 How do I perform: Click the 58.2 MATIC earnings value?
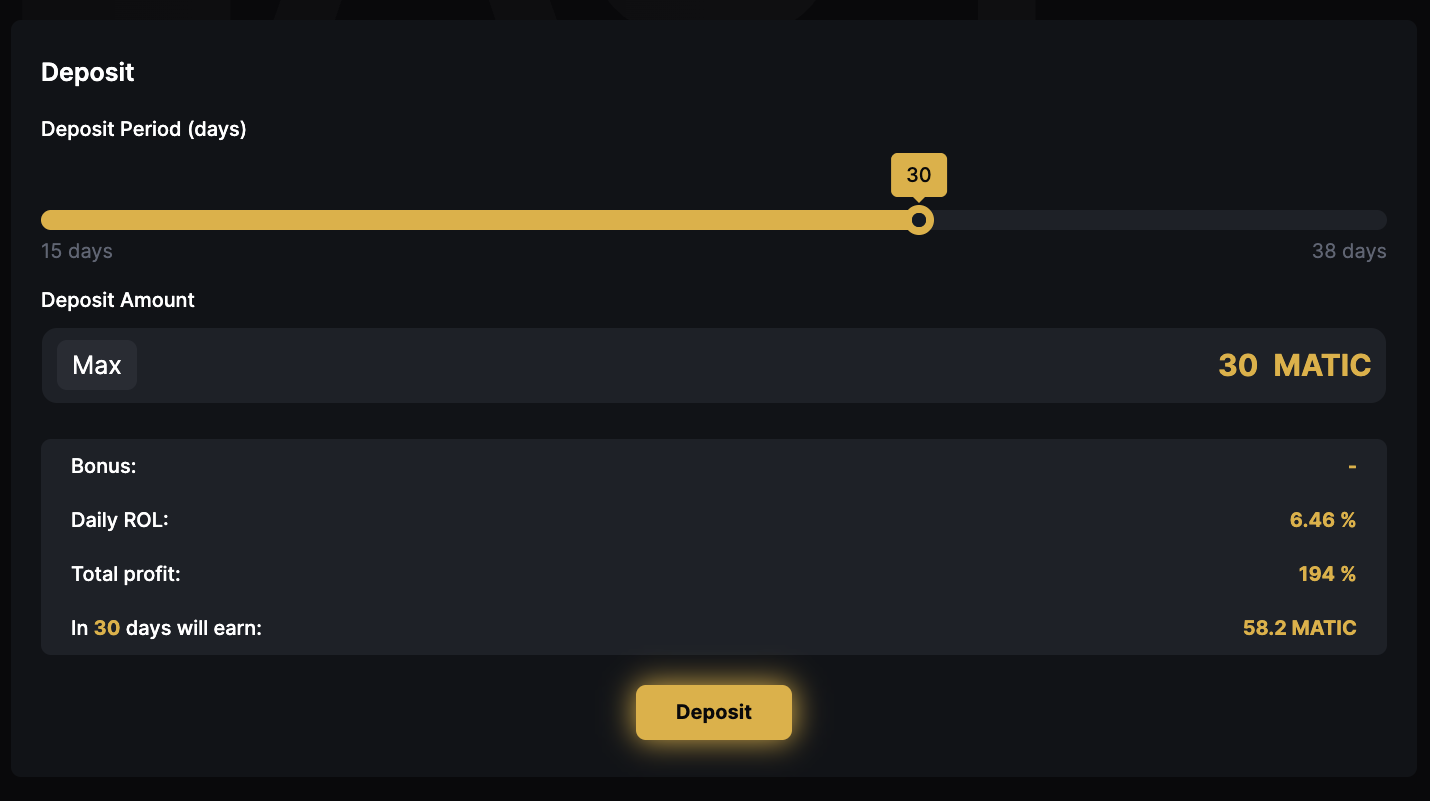1299,628
